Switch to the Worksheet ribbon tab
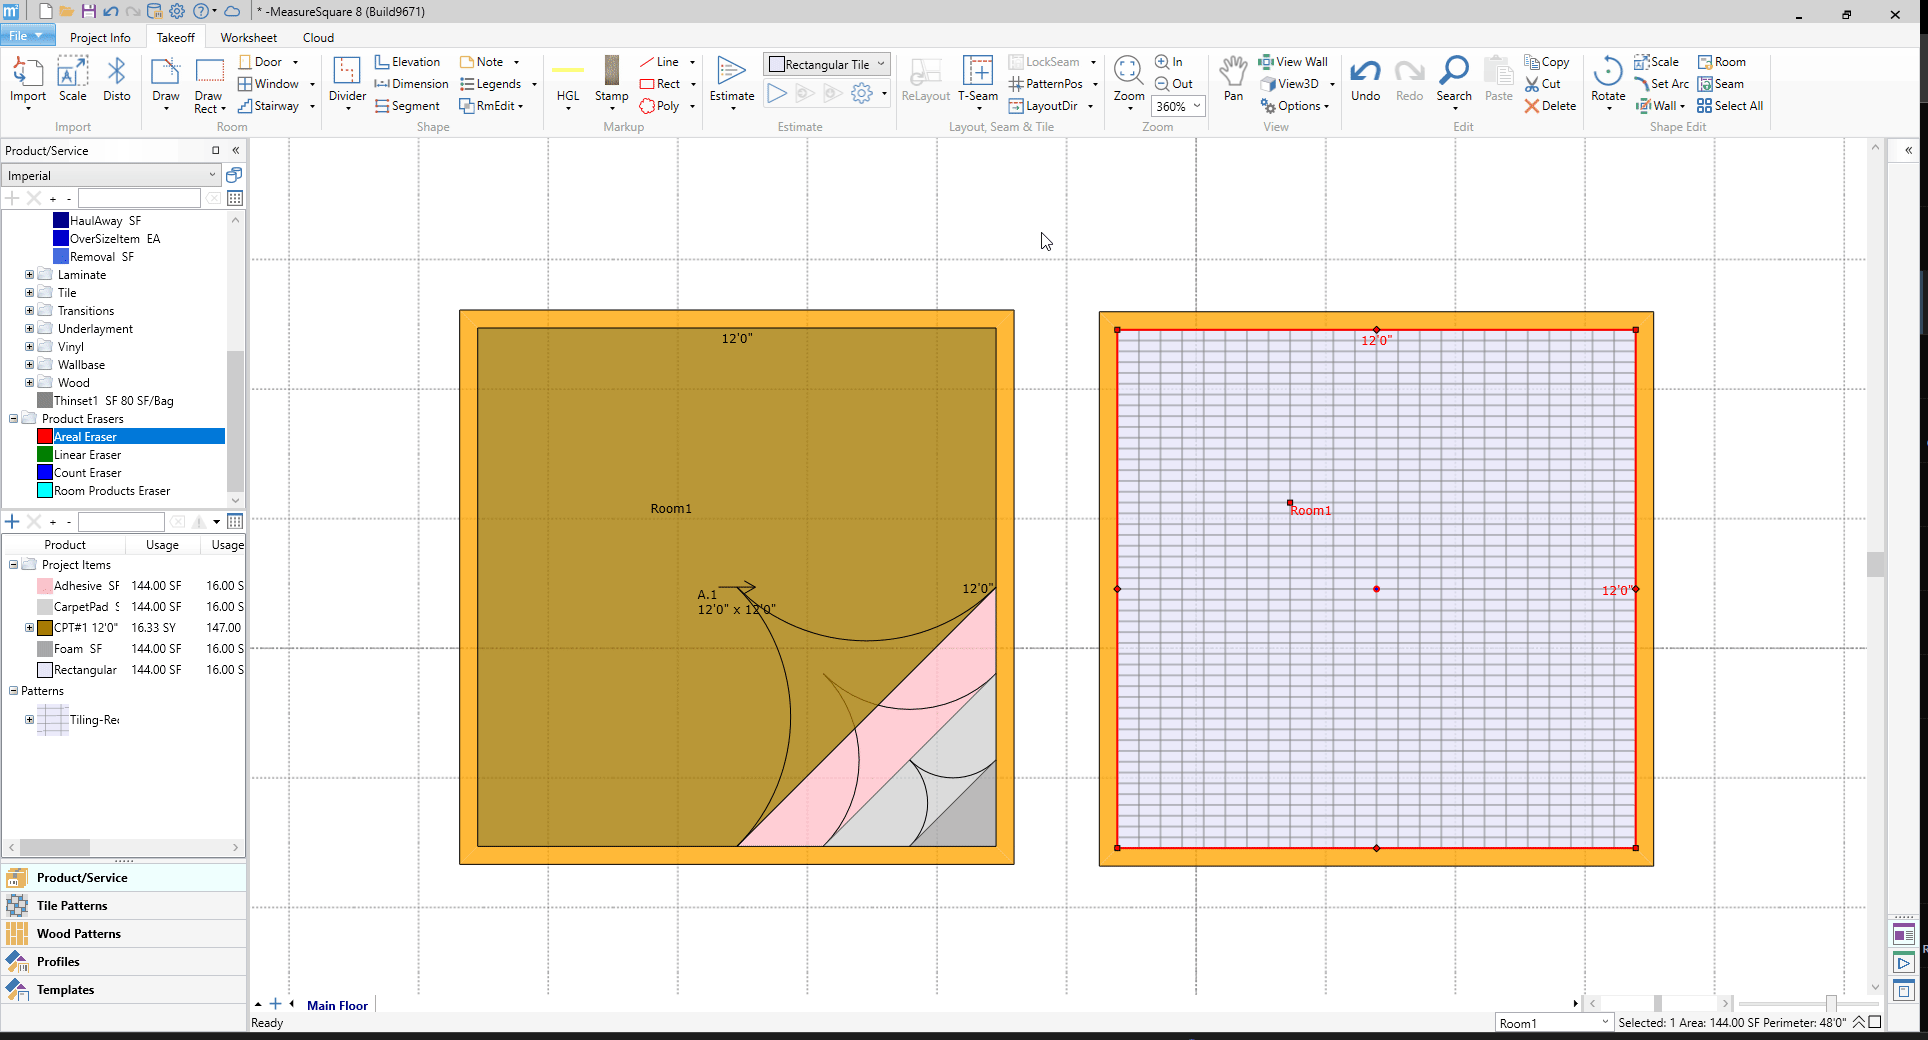Image resolution: width=1928 pixels, height=1040 pixels. [x=248, y=38]
